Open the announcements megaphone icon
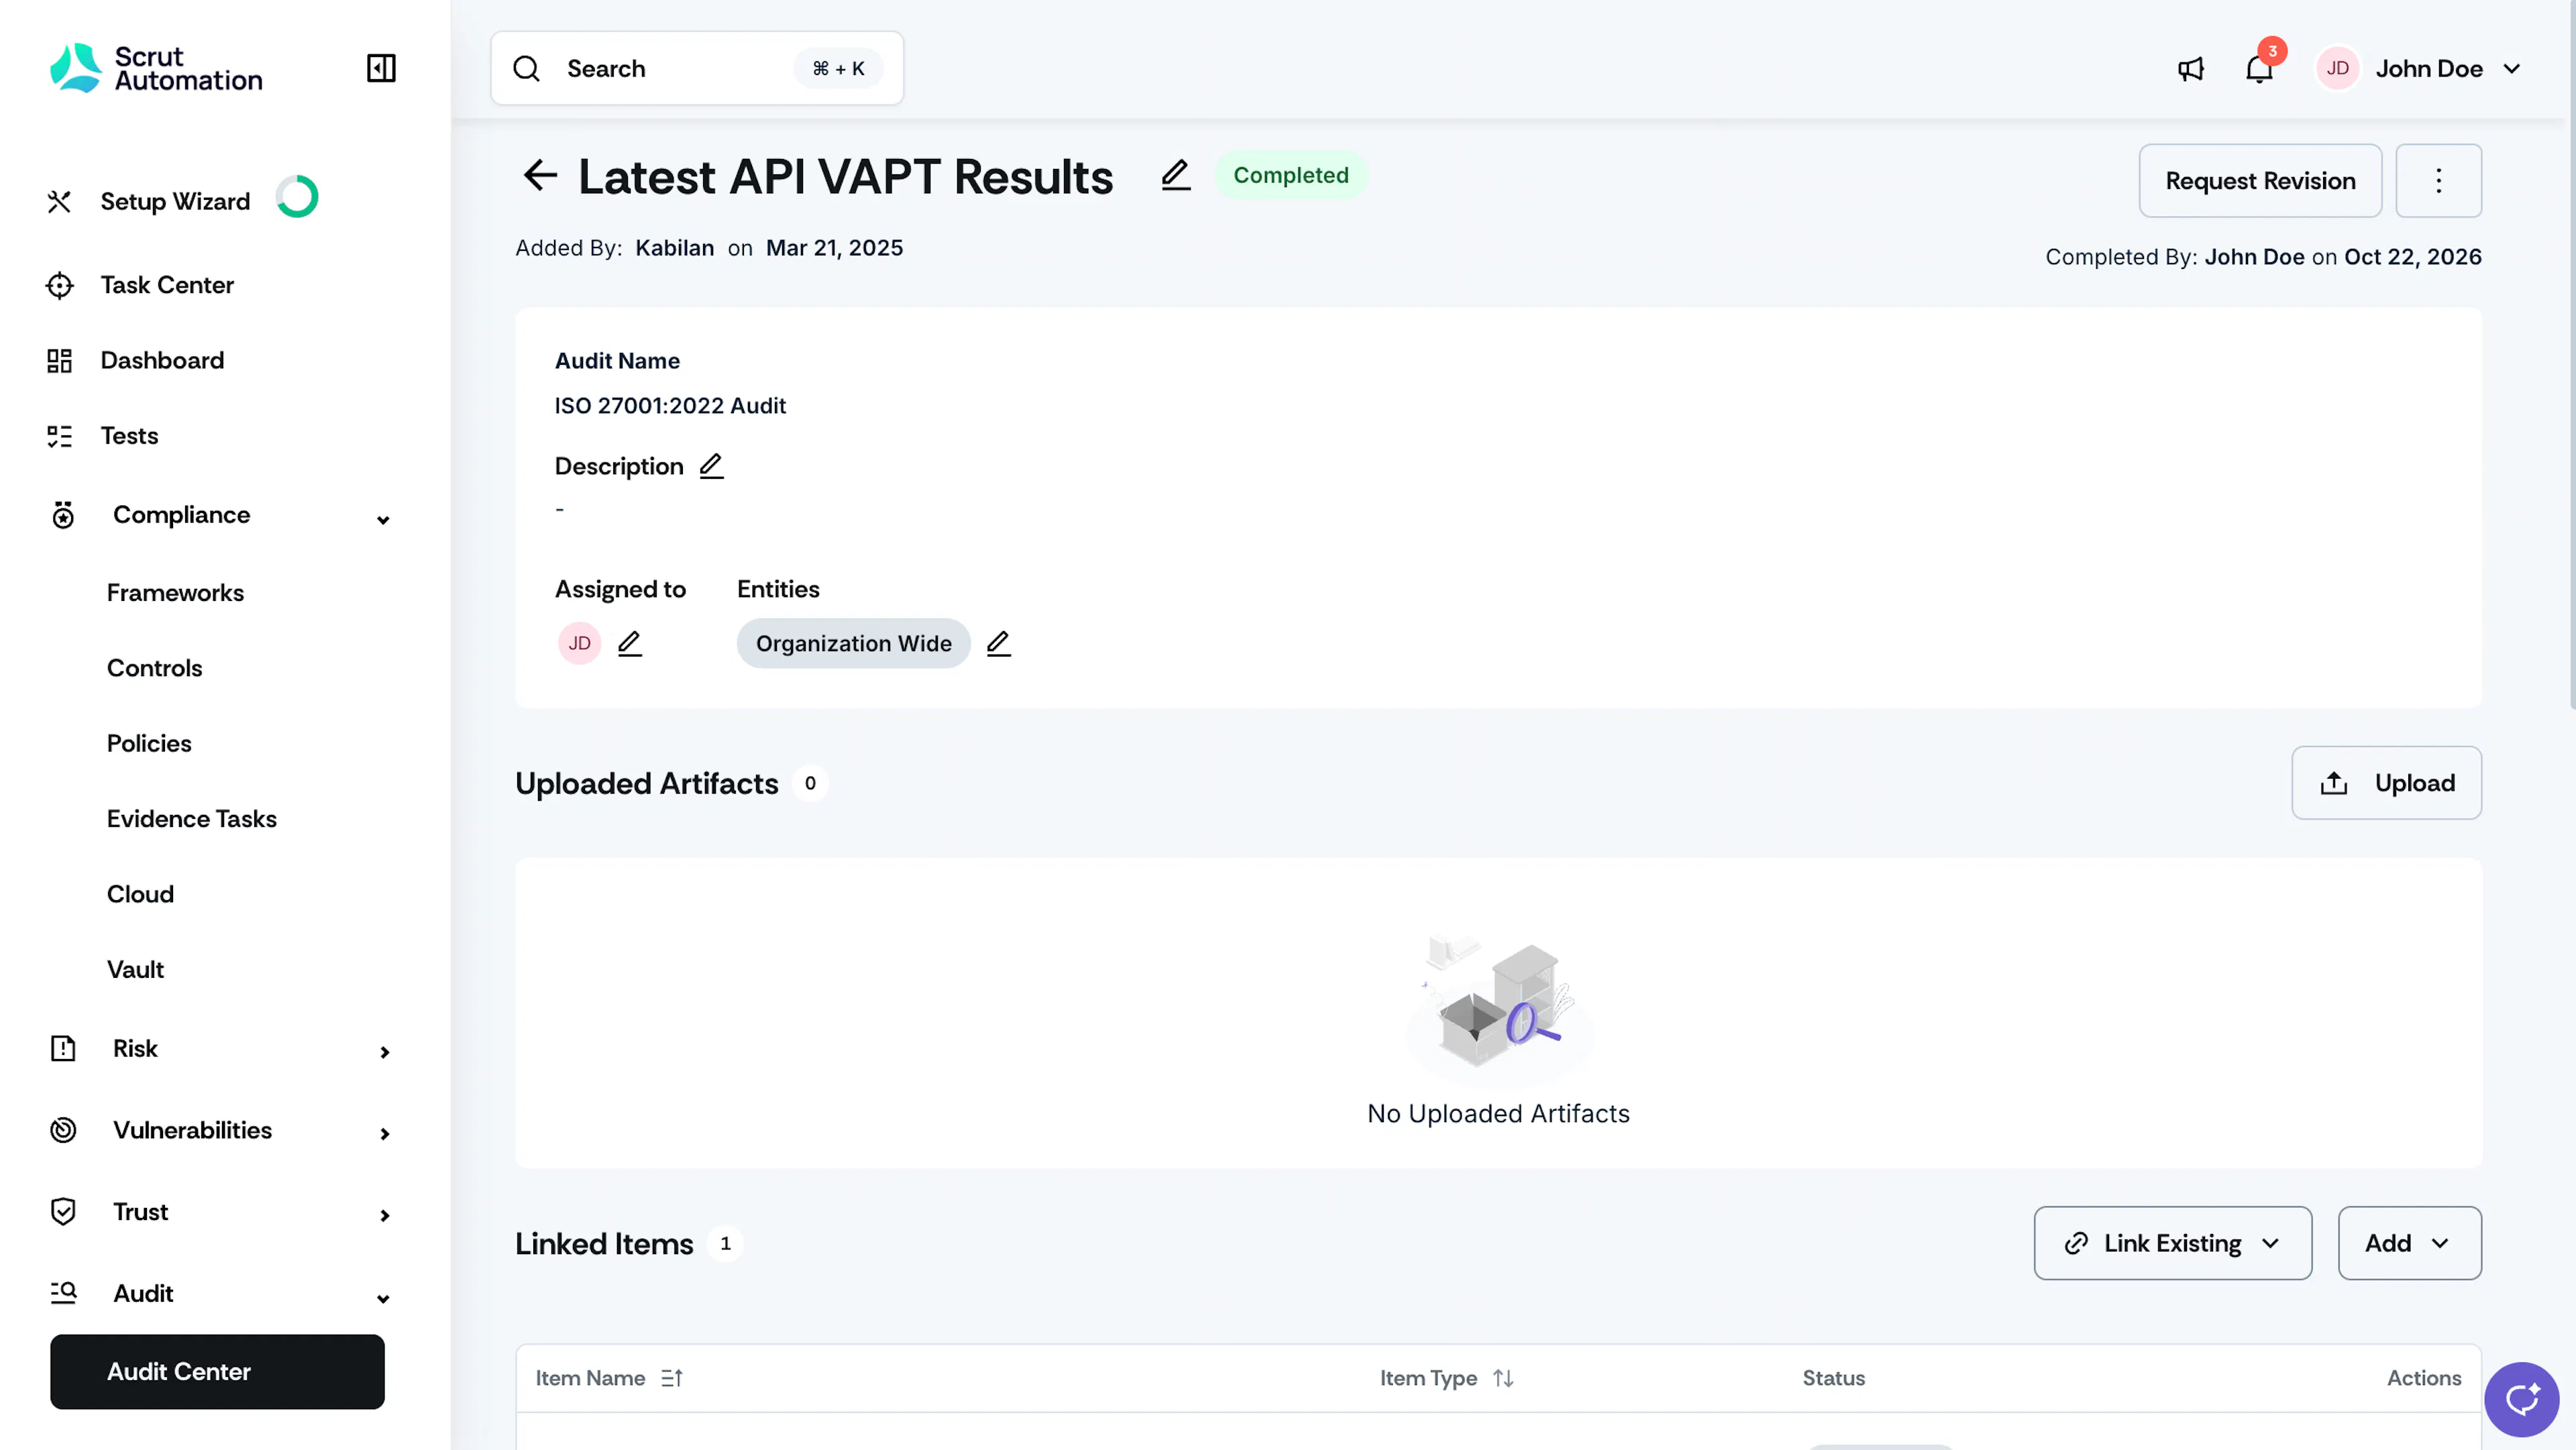This screenshot has height=1450, width=2576. tap(2191, 69)
